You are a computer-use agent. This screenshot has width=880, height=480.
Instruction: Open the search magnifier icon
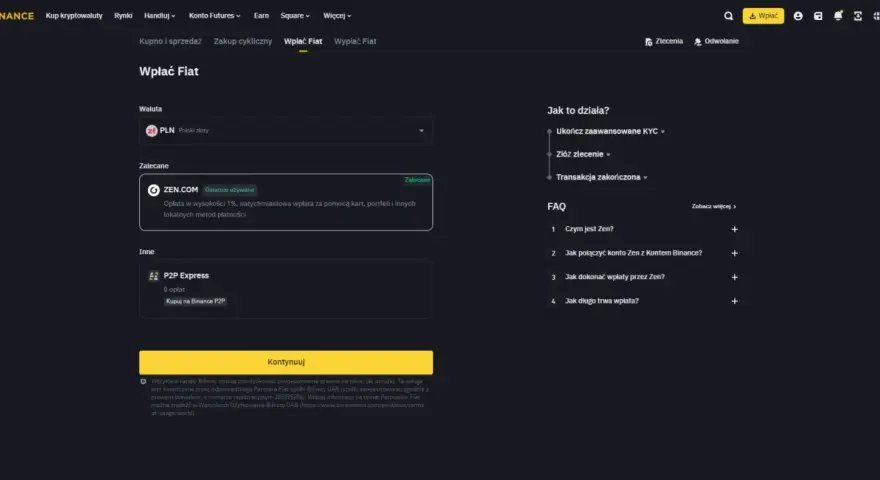(x=728, y=16)
